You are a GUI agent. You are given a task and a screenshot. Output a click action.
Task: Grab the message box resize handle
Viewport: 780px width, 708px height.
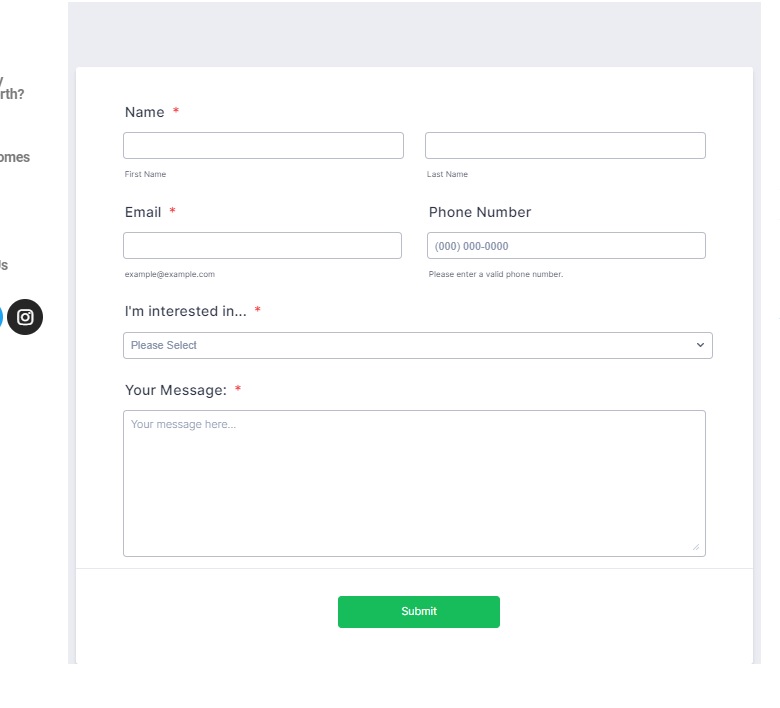click(x=696, y=547)
